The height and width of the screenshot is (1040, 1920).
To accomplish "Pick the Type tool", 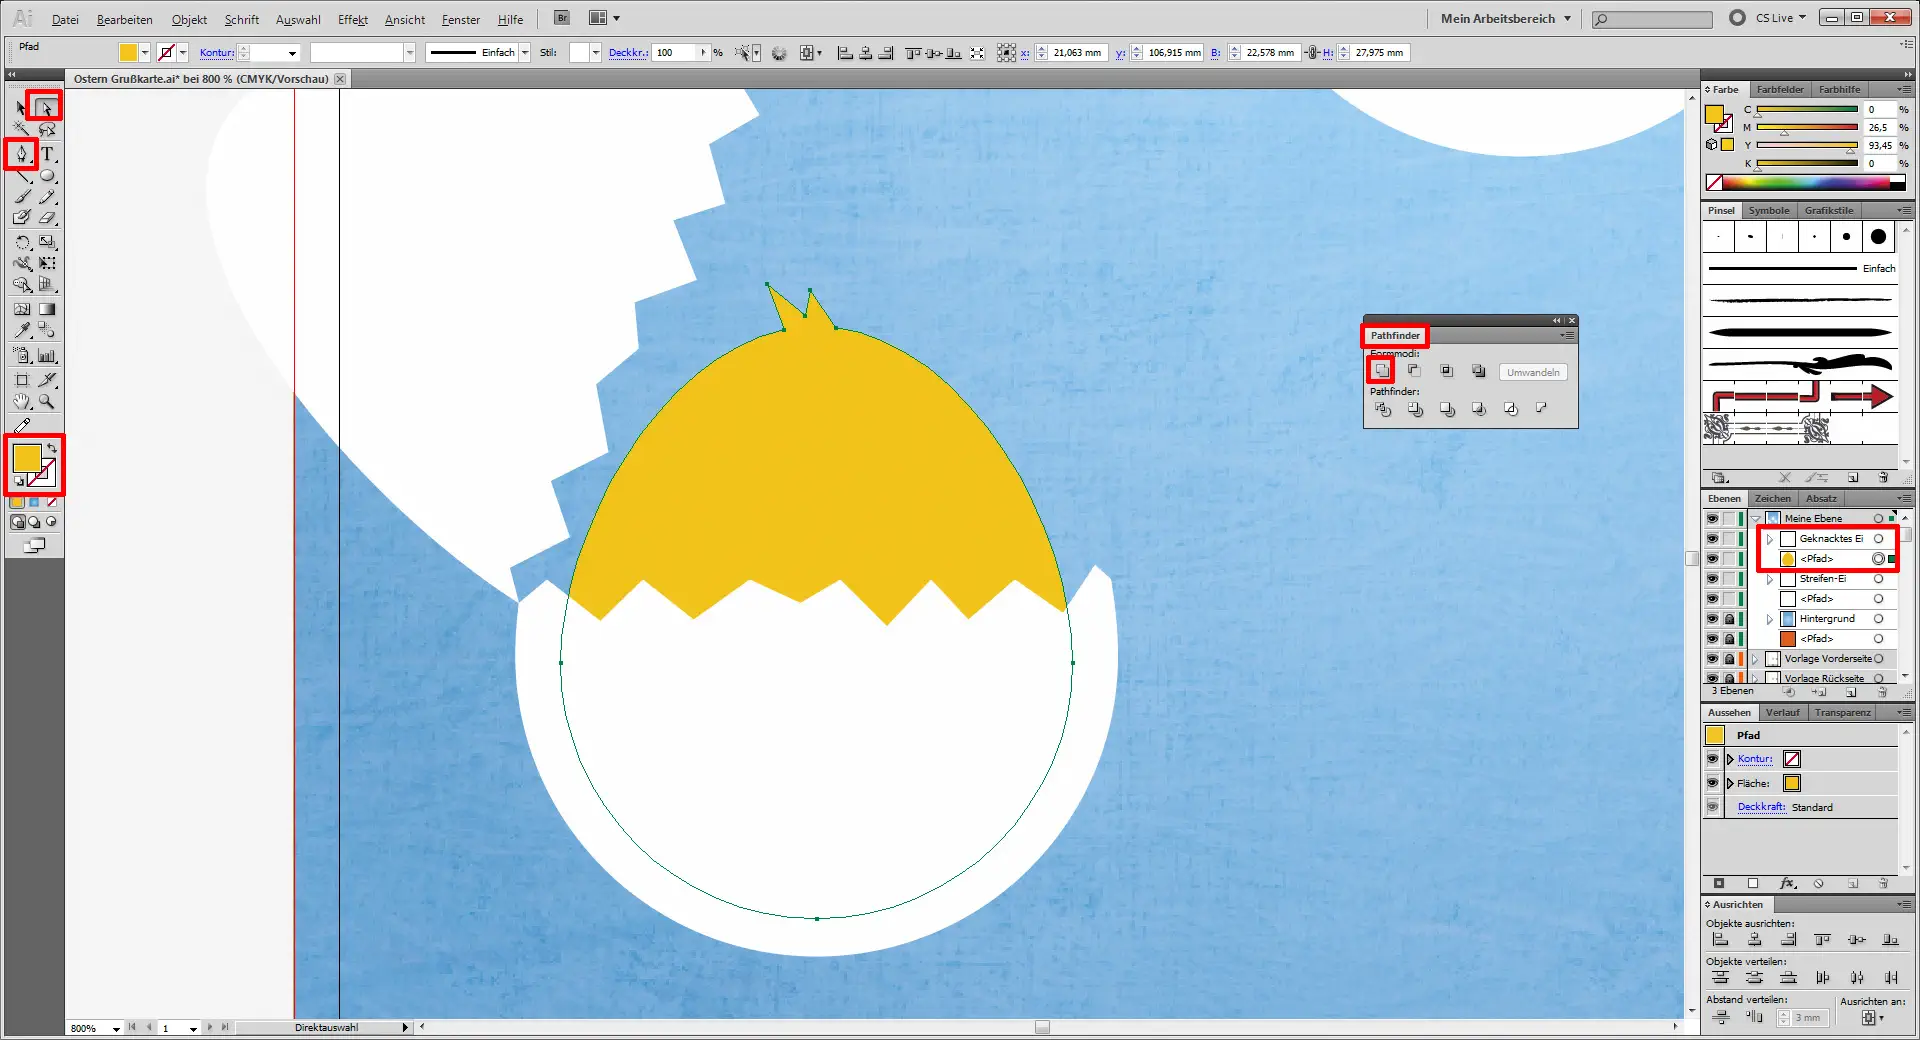I will 47,154.
